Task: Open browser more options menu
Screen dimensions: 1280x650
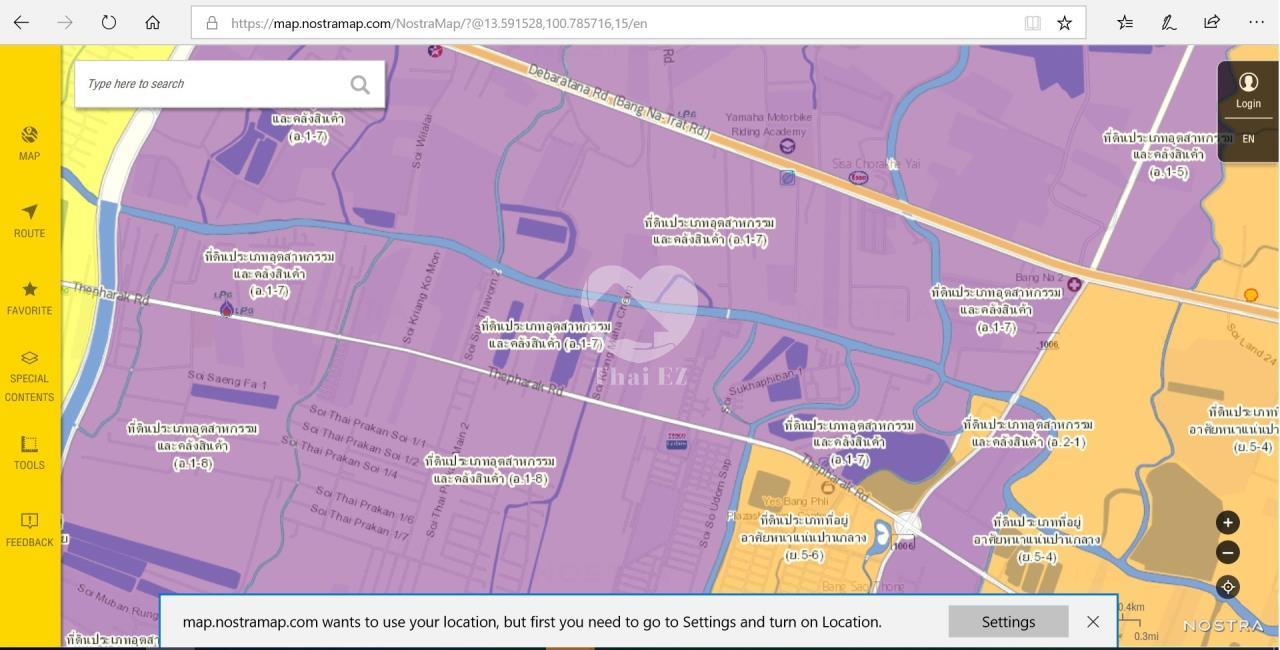Action: [1256, 22]
